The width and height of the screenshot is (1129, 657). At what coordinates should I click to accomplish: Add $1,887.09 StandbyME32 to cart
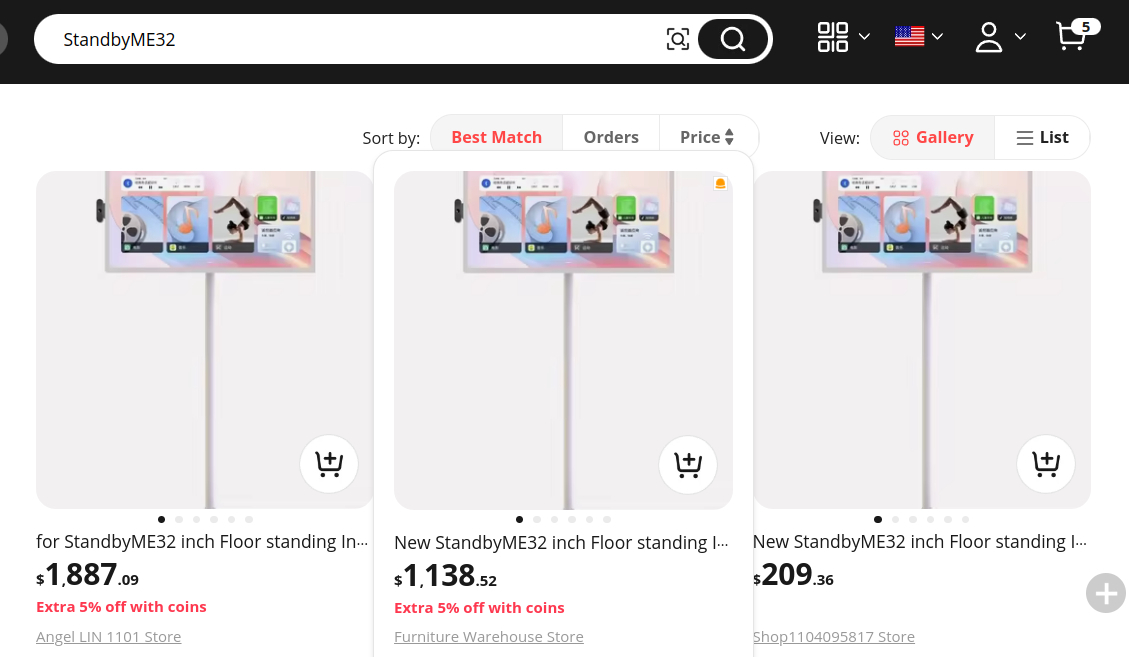point(329,464)
